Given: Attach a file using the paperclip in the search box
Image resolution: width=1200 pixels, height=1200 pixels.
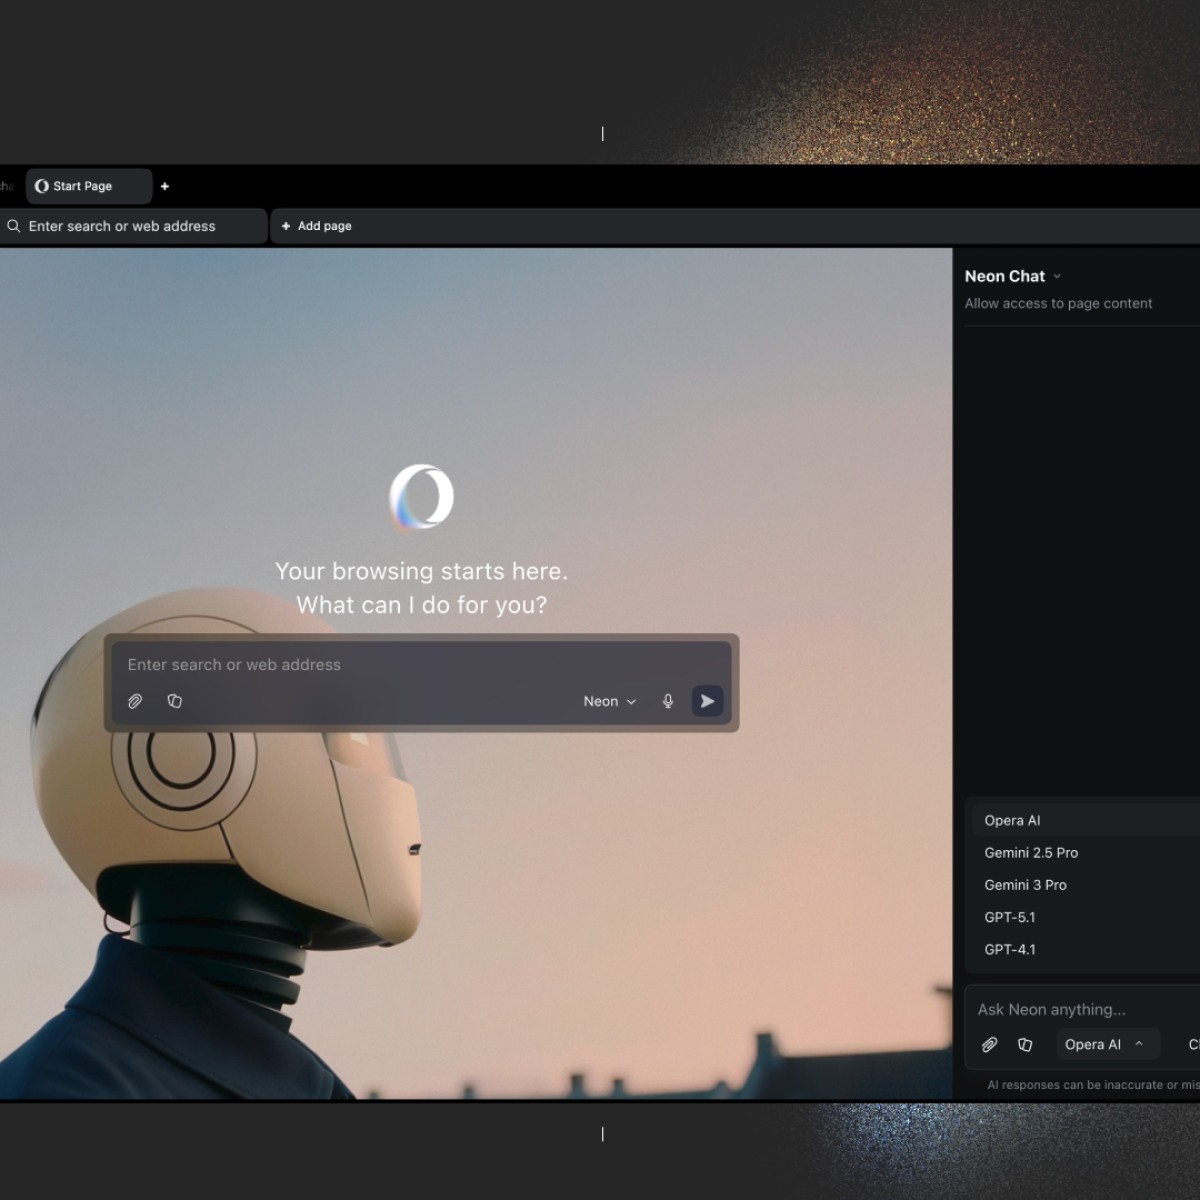Looking at the screenshot, I should [x=135, y=701].
